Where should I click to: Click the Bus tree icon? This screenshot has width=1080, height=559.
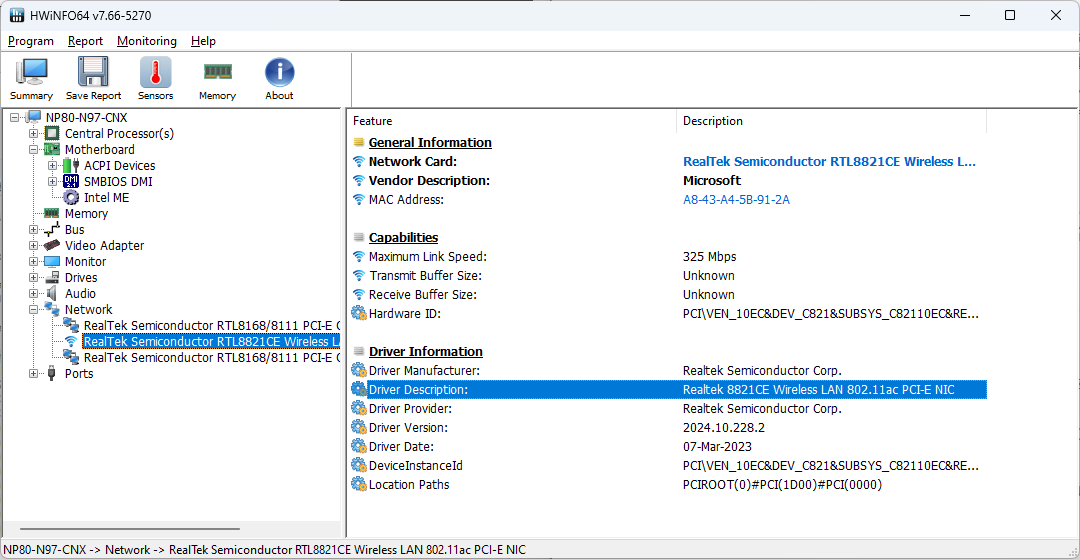coord(52,230)
